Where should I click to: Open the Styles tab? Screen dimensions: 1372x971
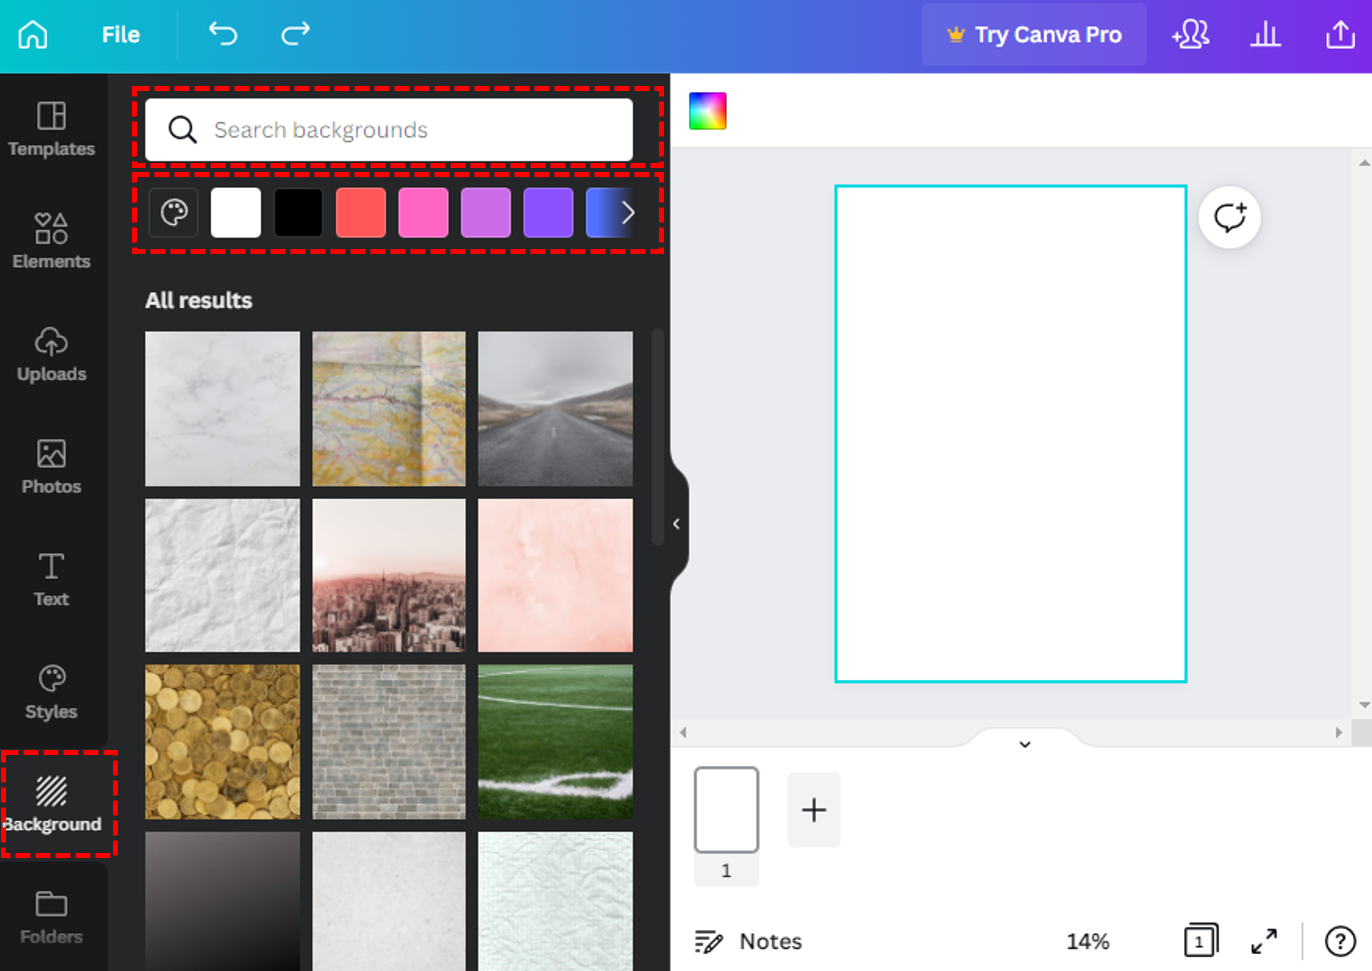click(x=52, y=692)
